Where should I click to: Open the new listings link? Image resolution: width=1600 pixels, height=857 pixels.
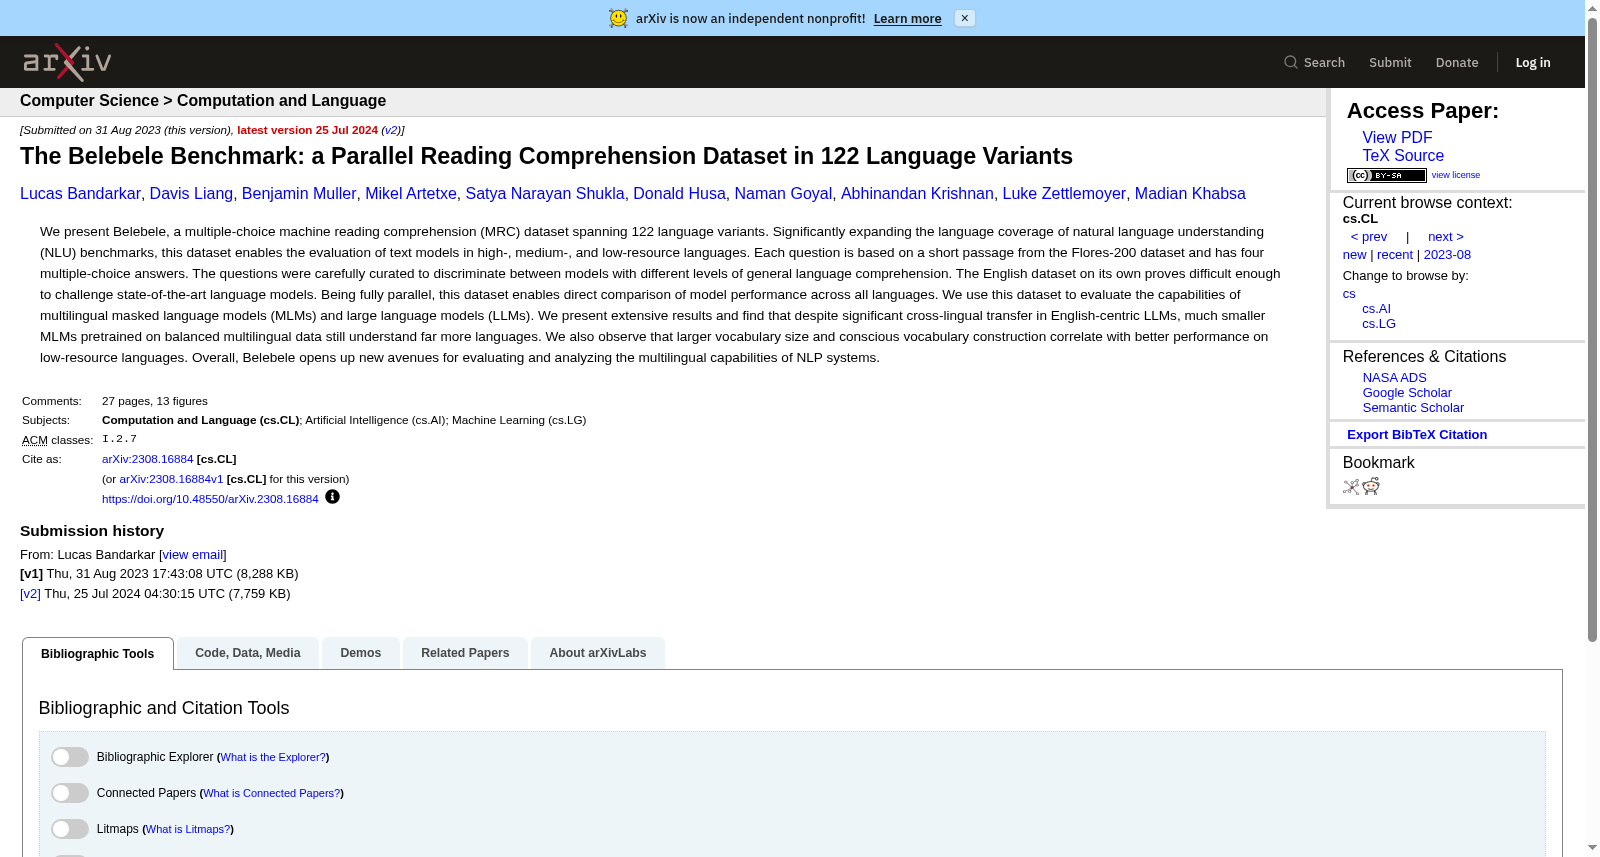coord(1354,255)
